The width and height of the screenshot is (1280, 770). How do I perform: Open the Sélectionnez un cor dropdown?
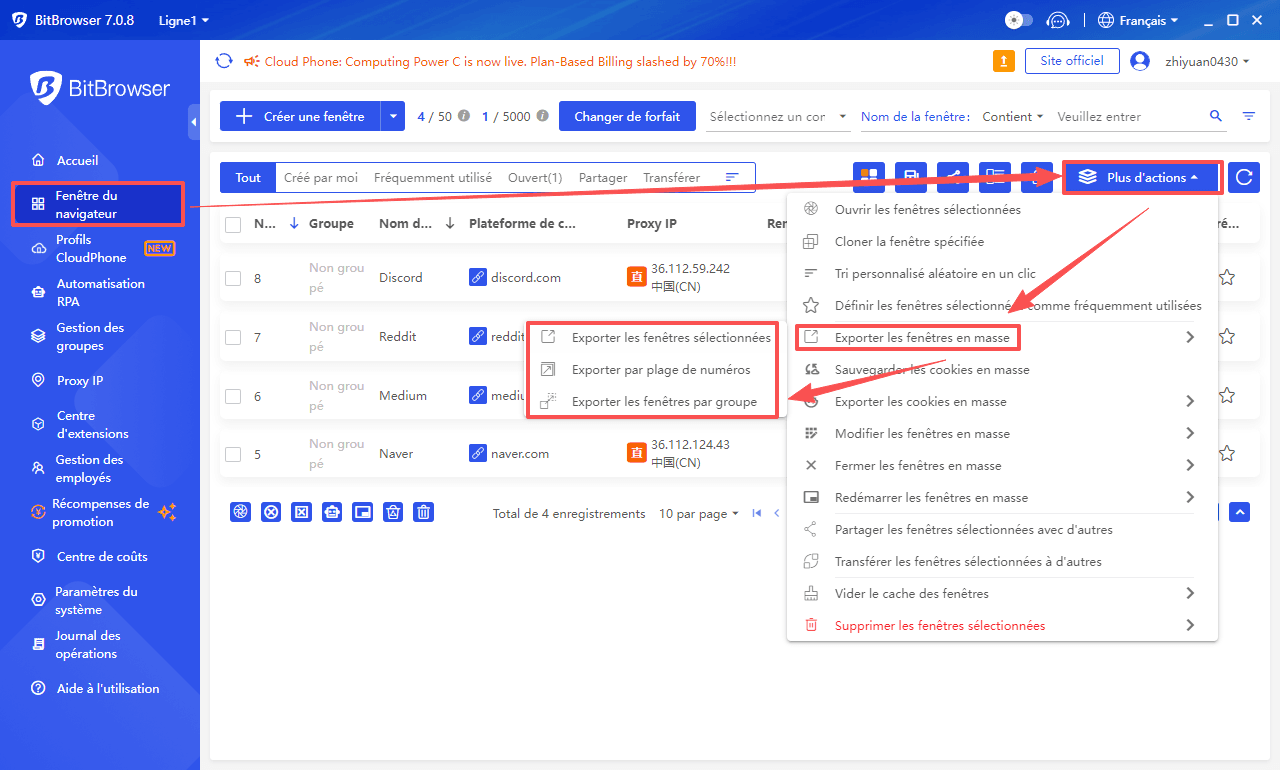(x=778, y=116)
